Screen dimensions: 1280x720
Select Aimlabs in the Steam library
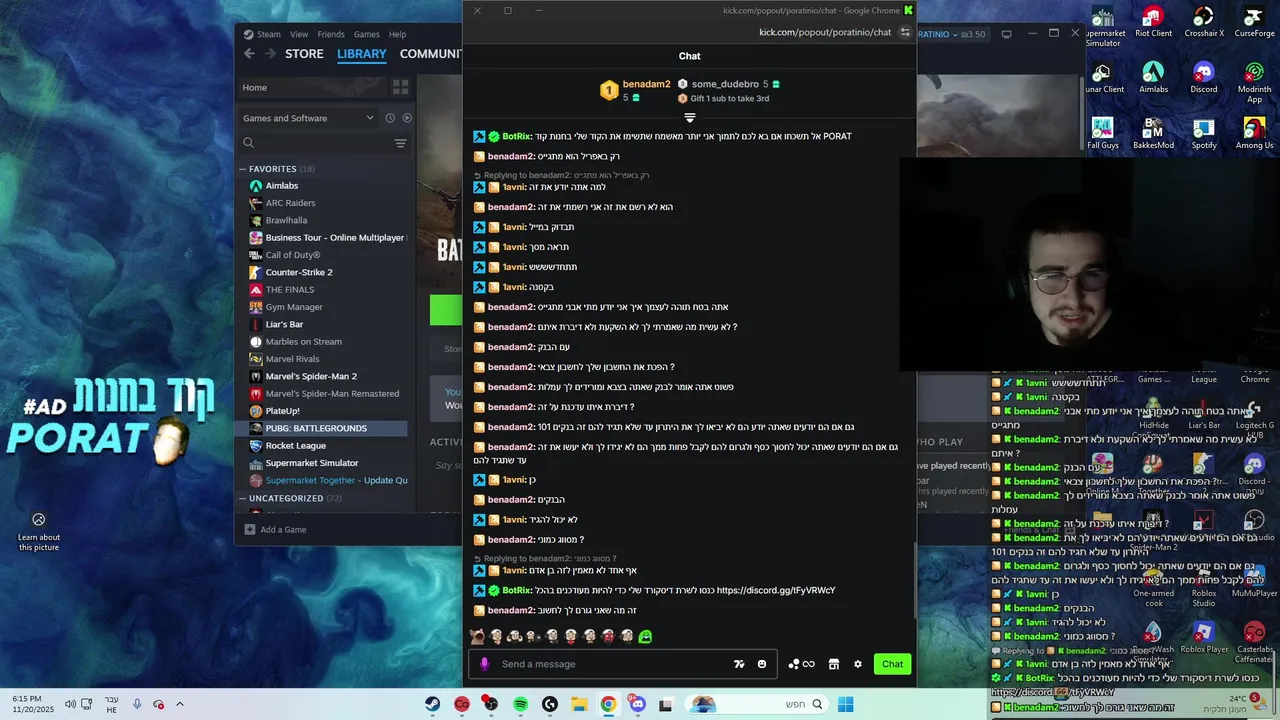pos(281,186)
